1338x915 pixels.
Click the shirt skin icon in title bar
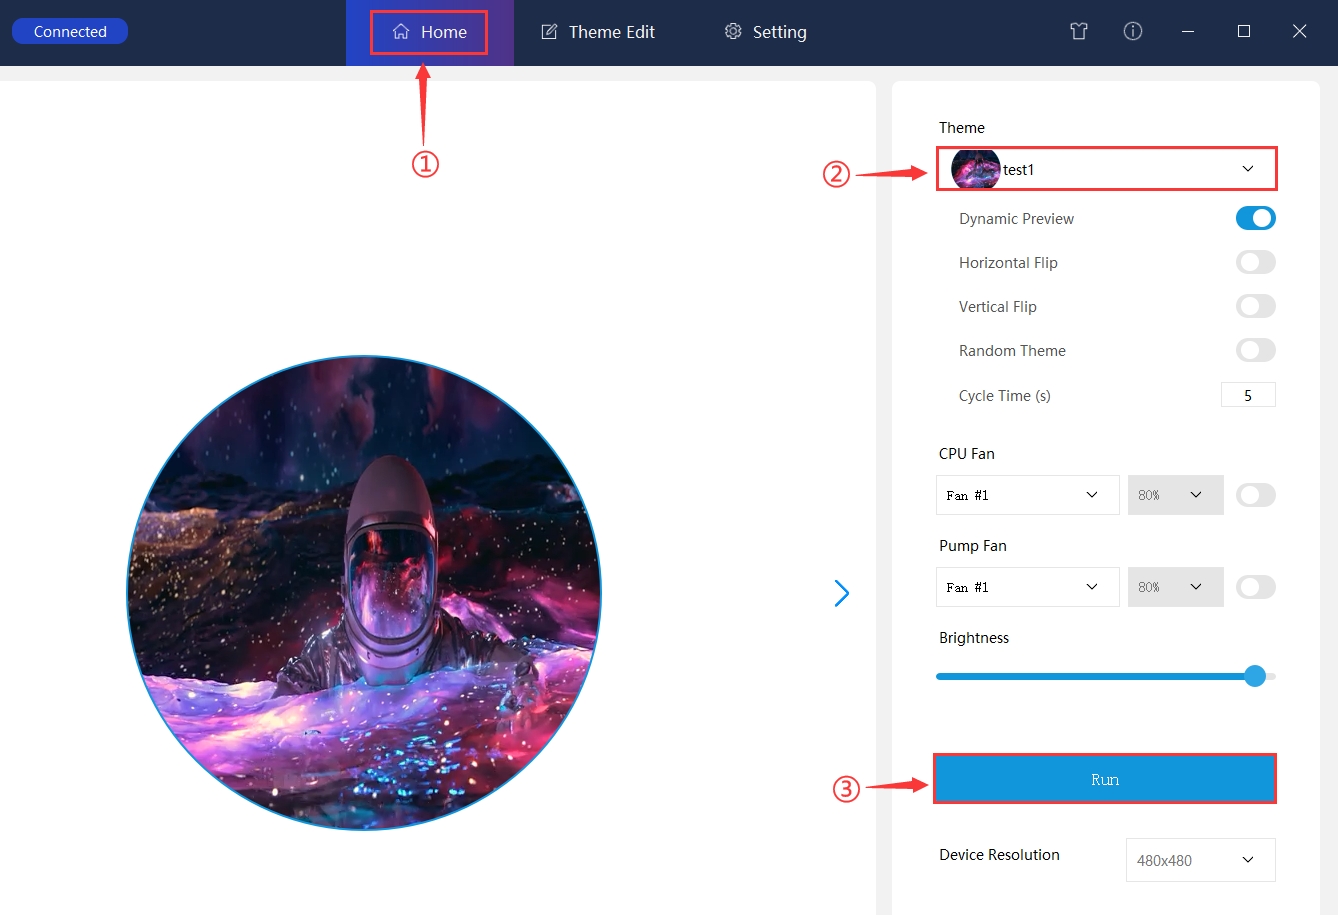click(x=1078, y=31)
